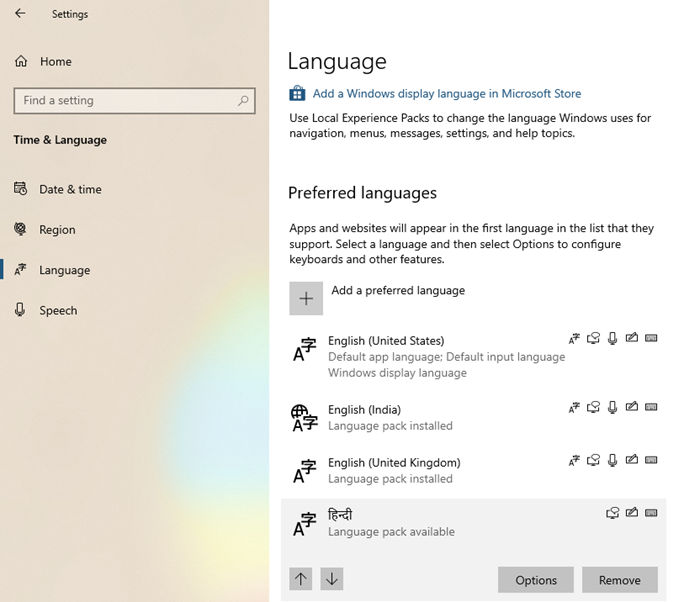Click the Time & Language heading
700x602 pixels.
click(x=60, y=140)
